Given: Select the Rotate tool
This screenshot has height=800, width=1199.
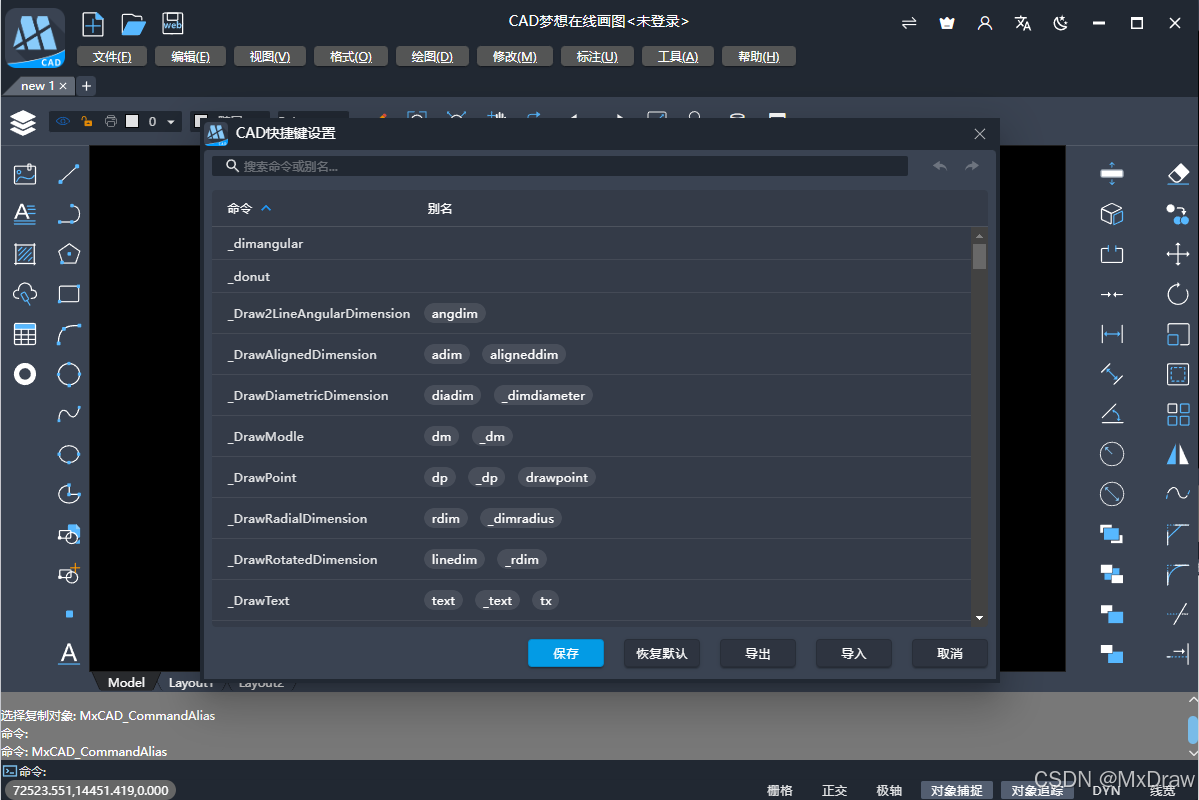Looking at the screenshot, I should click(1178, 294).
